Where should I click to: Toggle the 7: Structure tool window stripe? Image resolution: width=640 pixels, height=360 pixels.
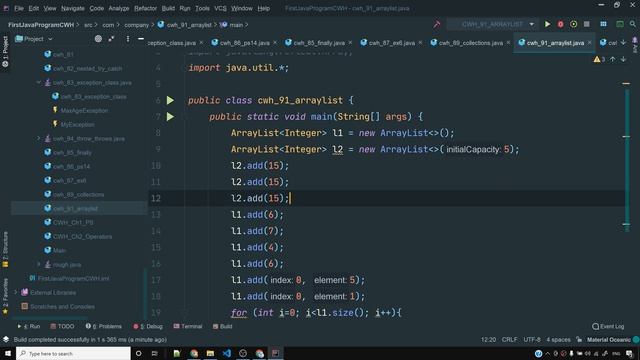pos(5,249)
